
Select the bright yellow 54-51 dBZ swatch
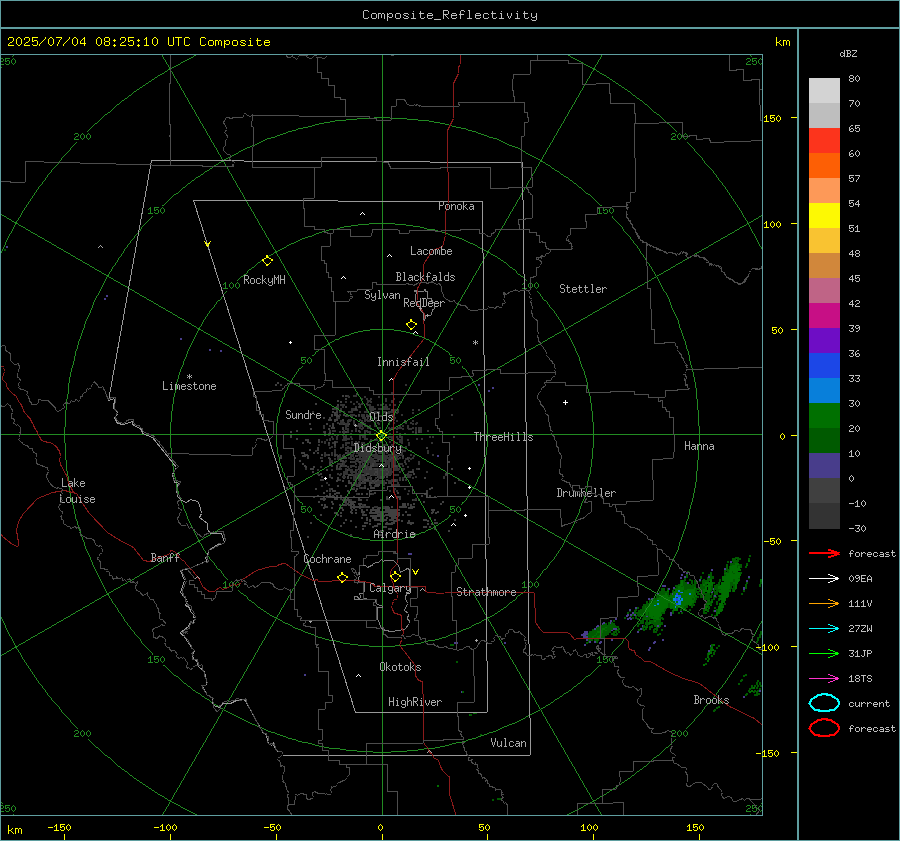824,216
